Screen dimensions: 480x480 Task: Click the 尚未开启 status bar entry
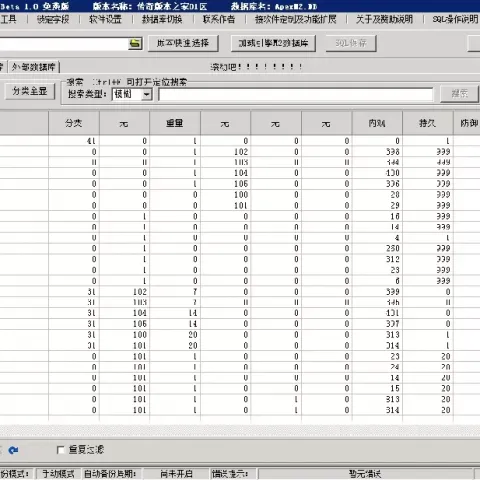176,474
